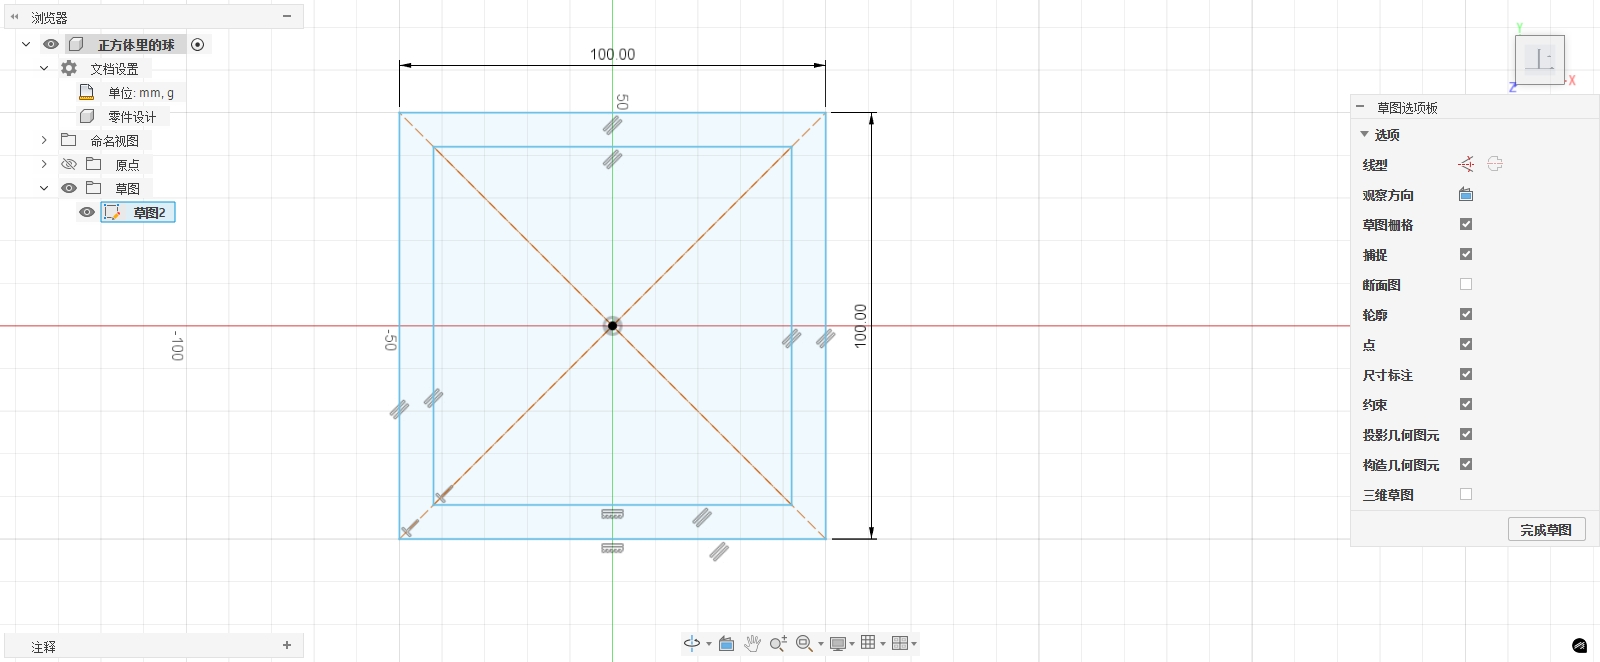The image size is (1600, 662).
Task: Open the zoom options dropdown arrow
Action: pos(821,644)
